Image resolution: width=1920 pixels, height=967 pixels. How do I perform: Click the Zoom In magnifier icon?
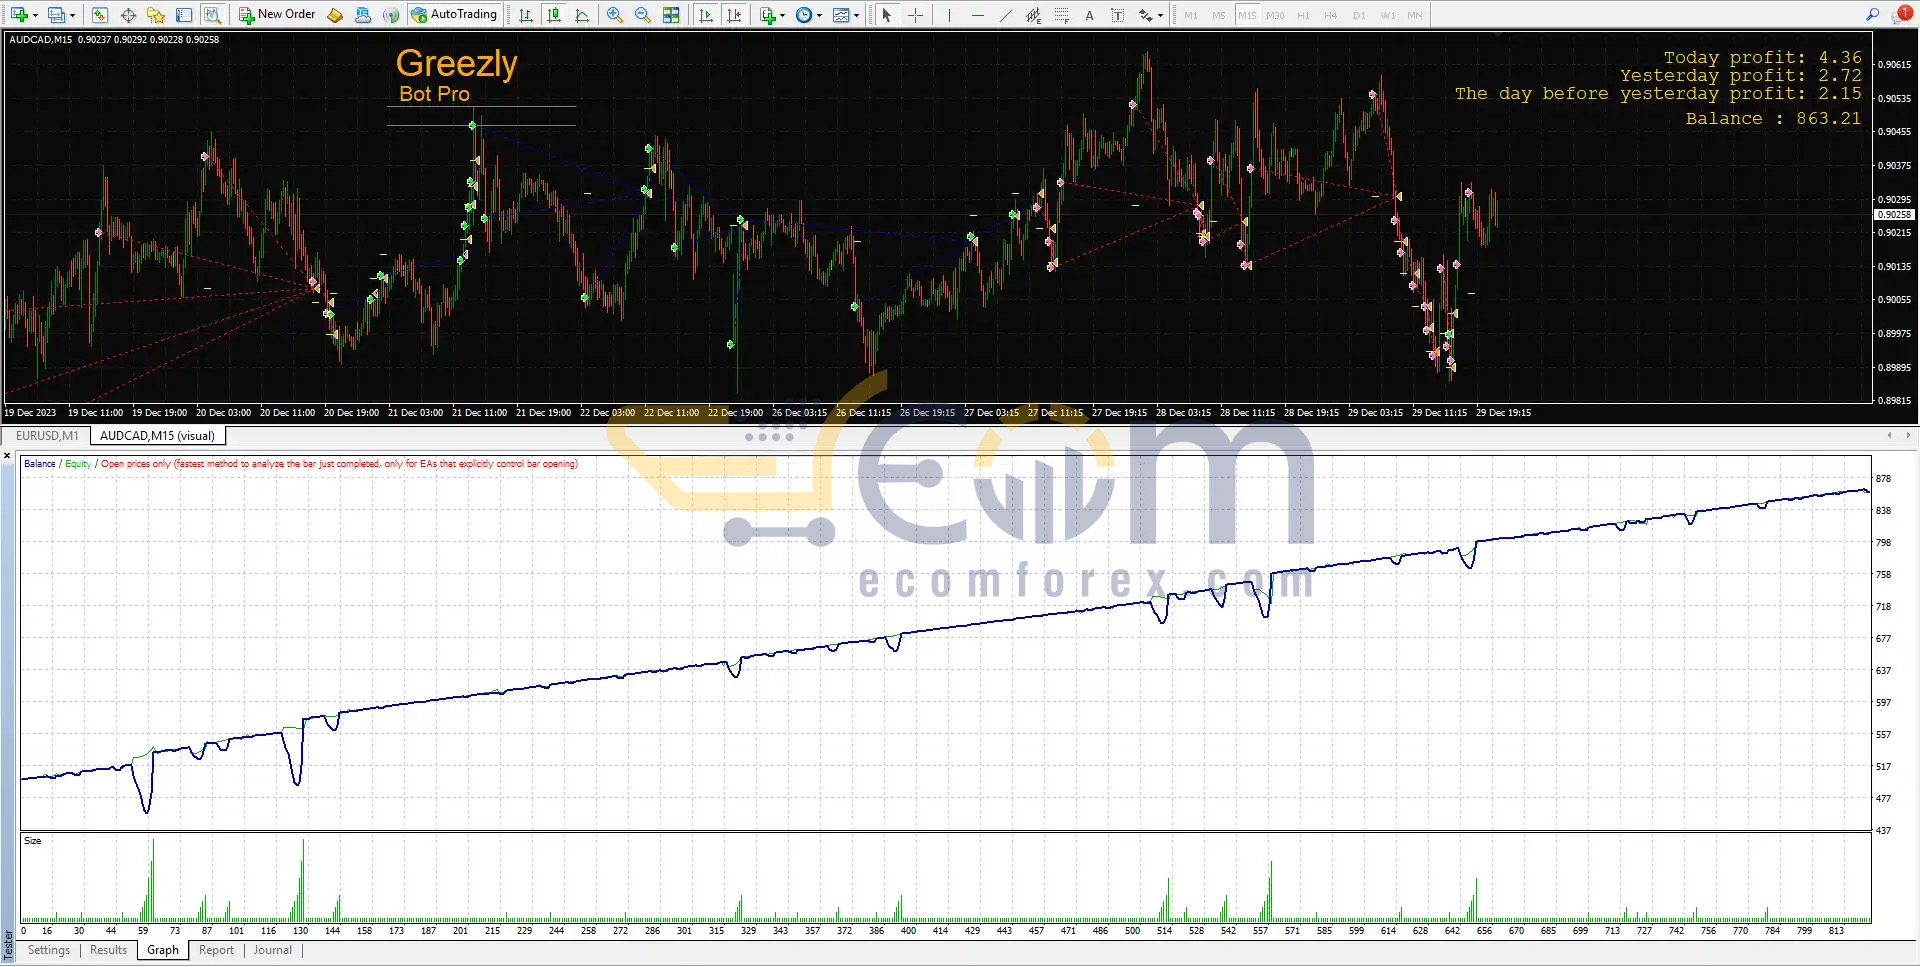pos(615,15)
